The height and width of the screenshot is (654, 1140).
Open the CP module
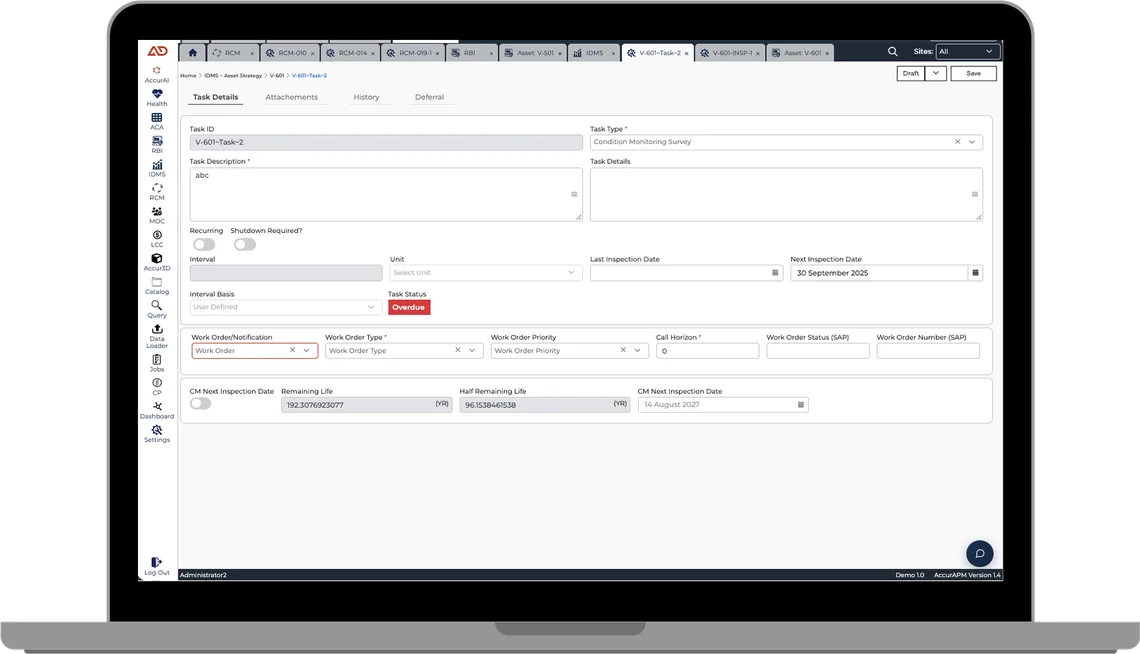pos(156,386)
